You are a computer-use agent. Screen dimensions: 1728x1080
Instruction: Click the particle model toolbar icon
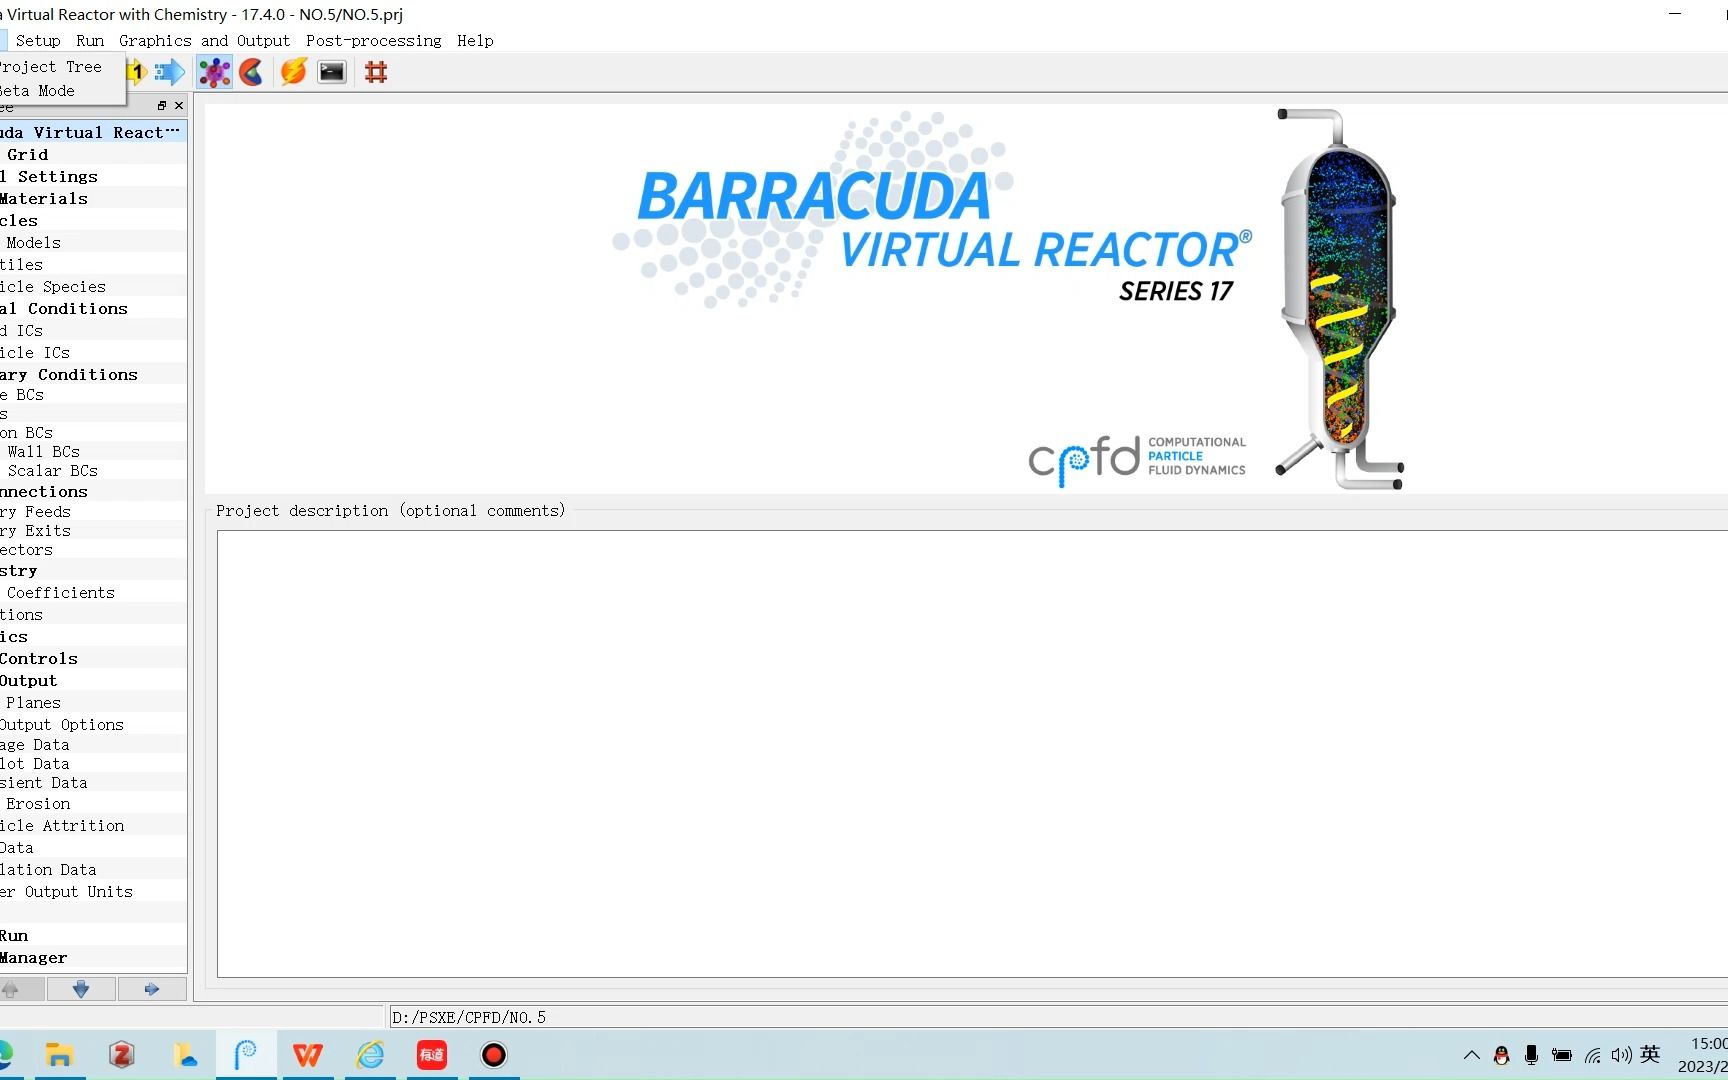click(214, 71)
